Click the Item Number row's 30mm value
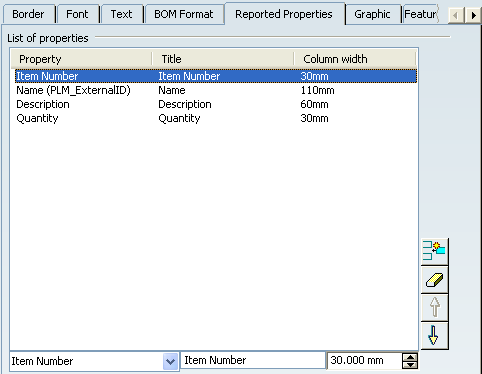Viewport: 482px width, 374px height. (x=314, y=76)
